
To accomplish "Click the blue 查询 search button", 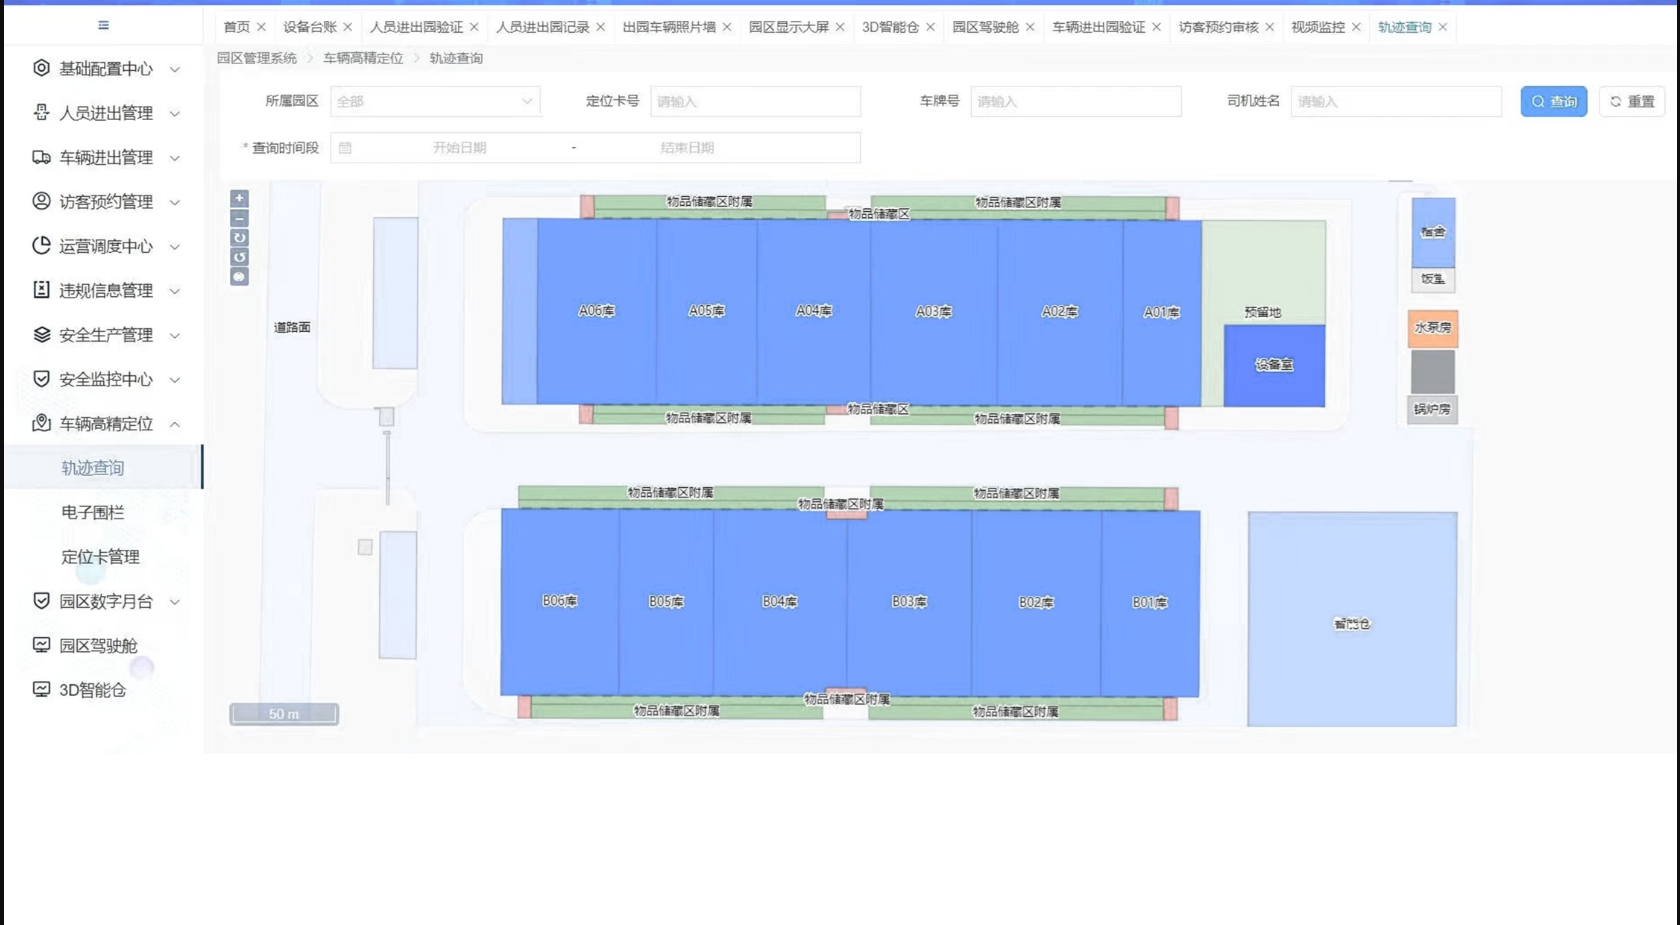I will pyautogui.click(x=1553, y=101).
